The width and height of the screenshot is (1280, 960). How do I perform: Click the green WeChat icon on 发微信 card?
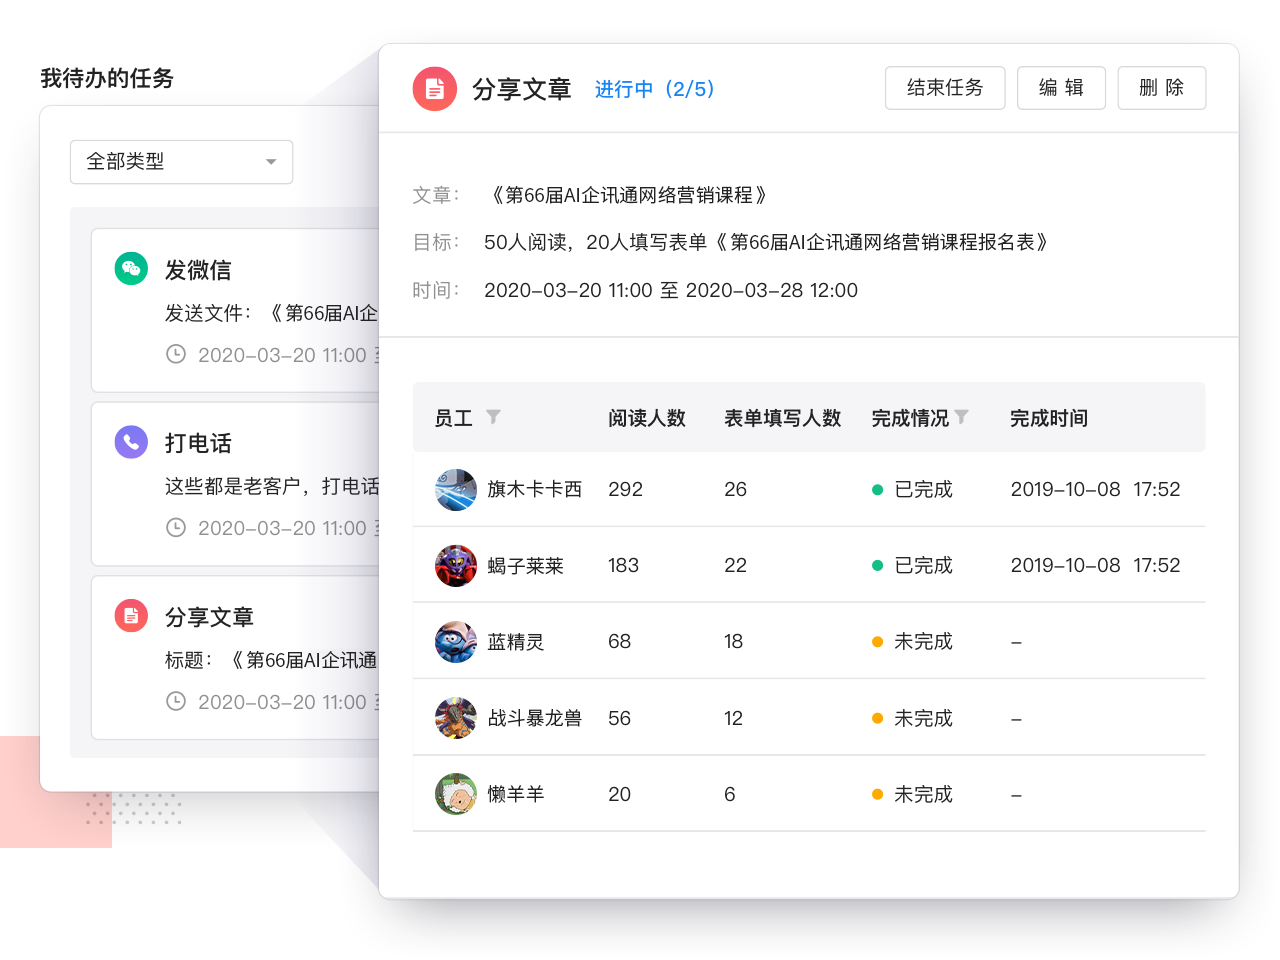(131, 268)
